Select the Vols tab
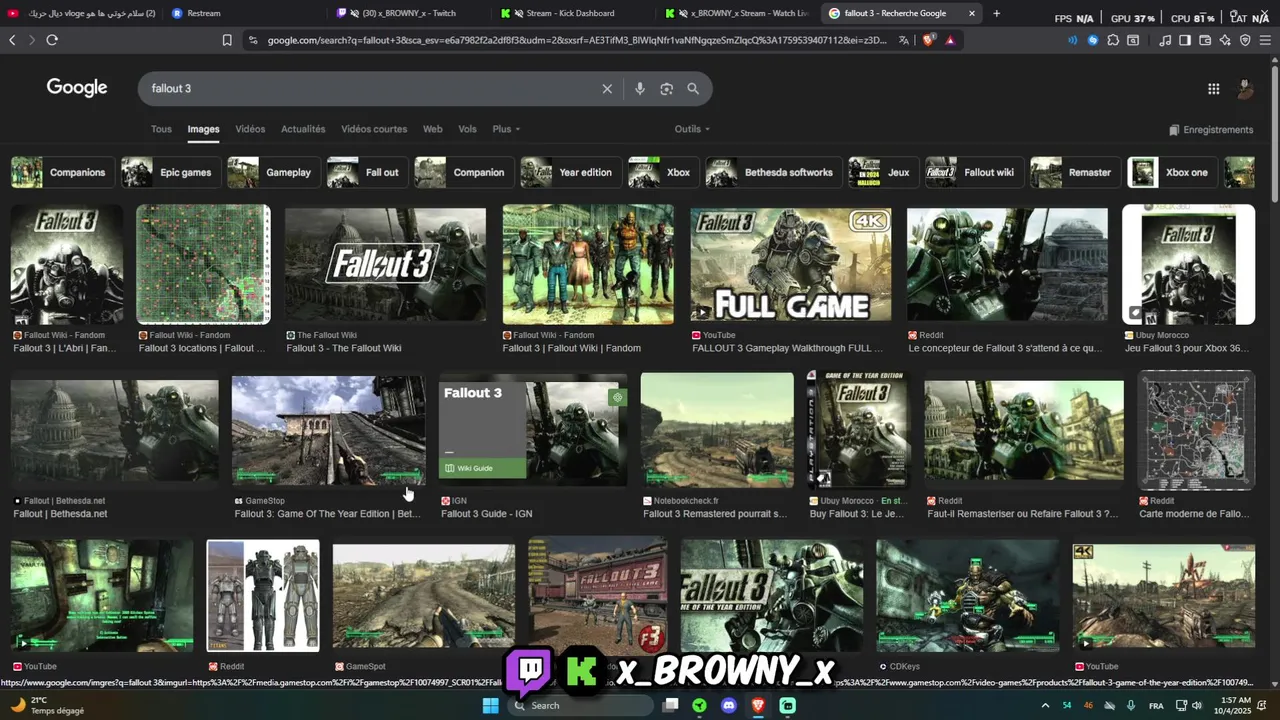 coord(467,129)
